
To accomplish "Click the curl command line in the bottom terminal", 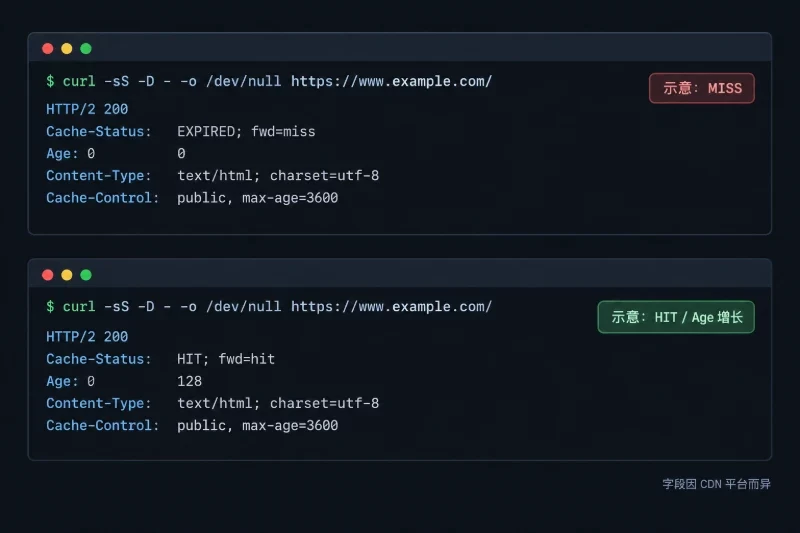I will pyautogui.click(x=269, y=307).
